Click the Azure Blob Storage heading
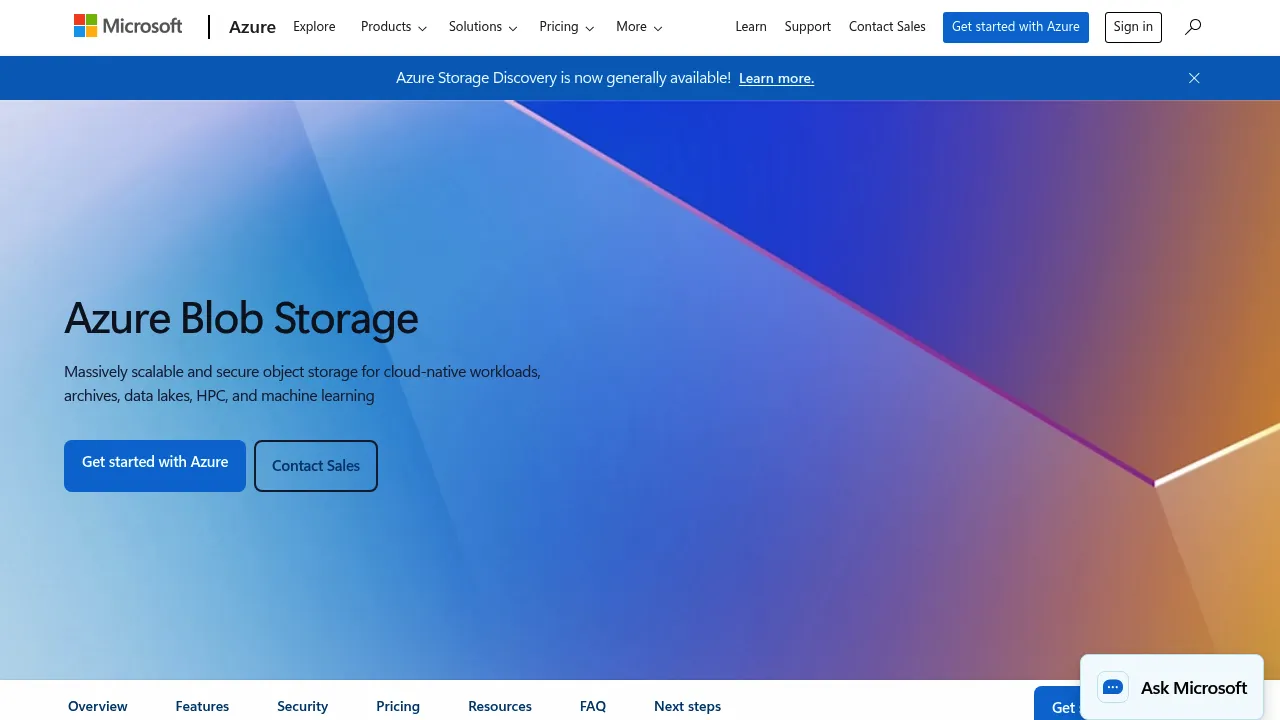Viewport: 1280px width, 720px height. point(241,318)
